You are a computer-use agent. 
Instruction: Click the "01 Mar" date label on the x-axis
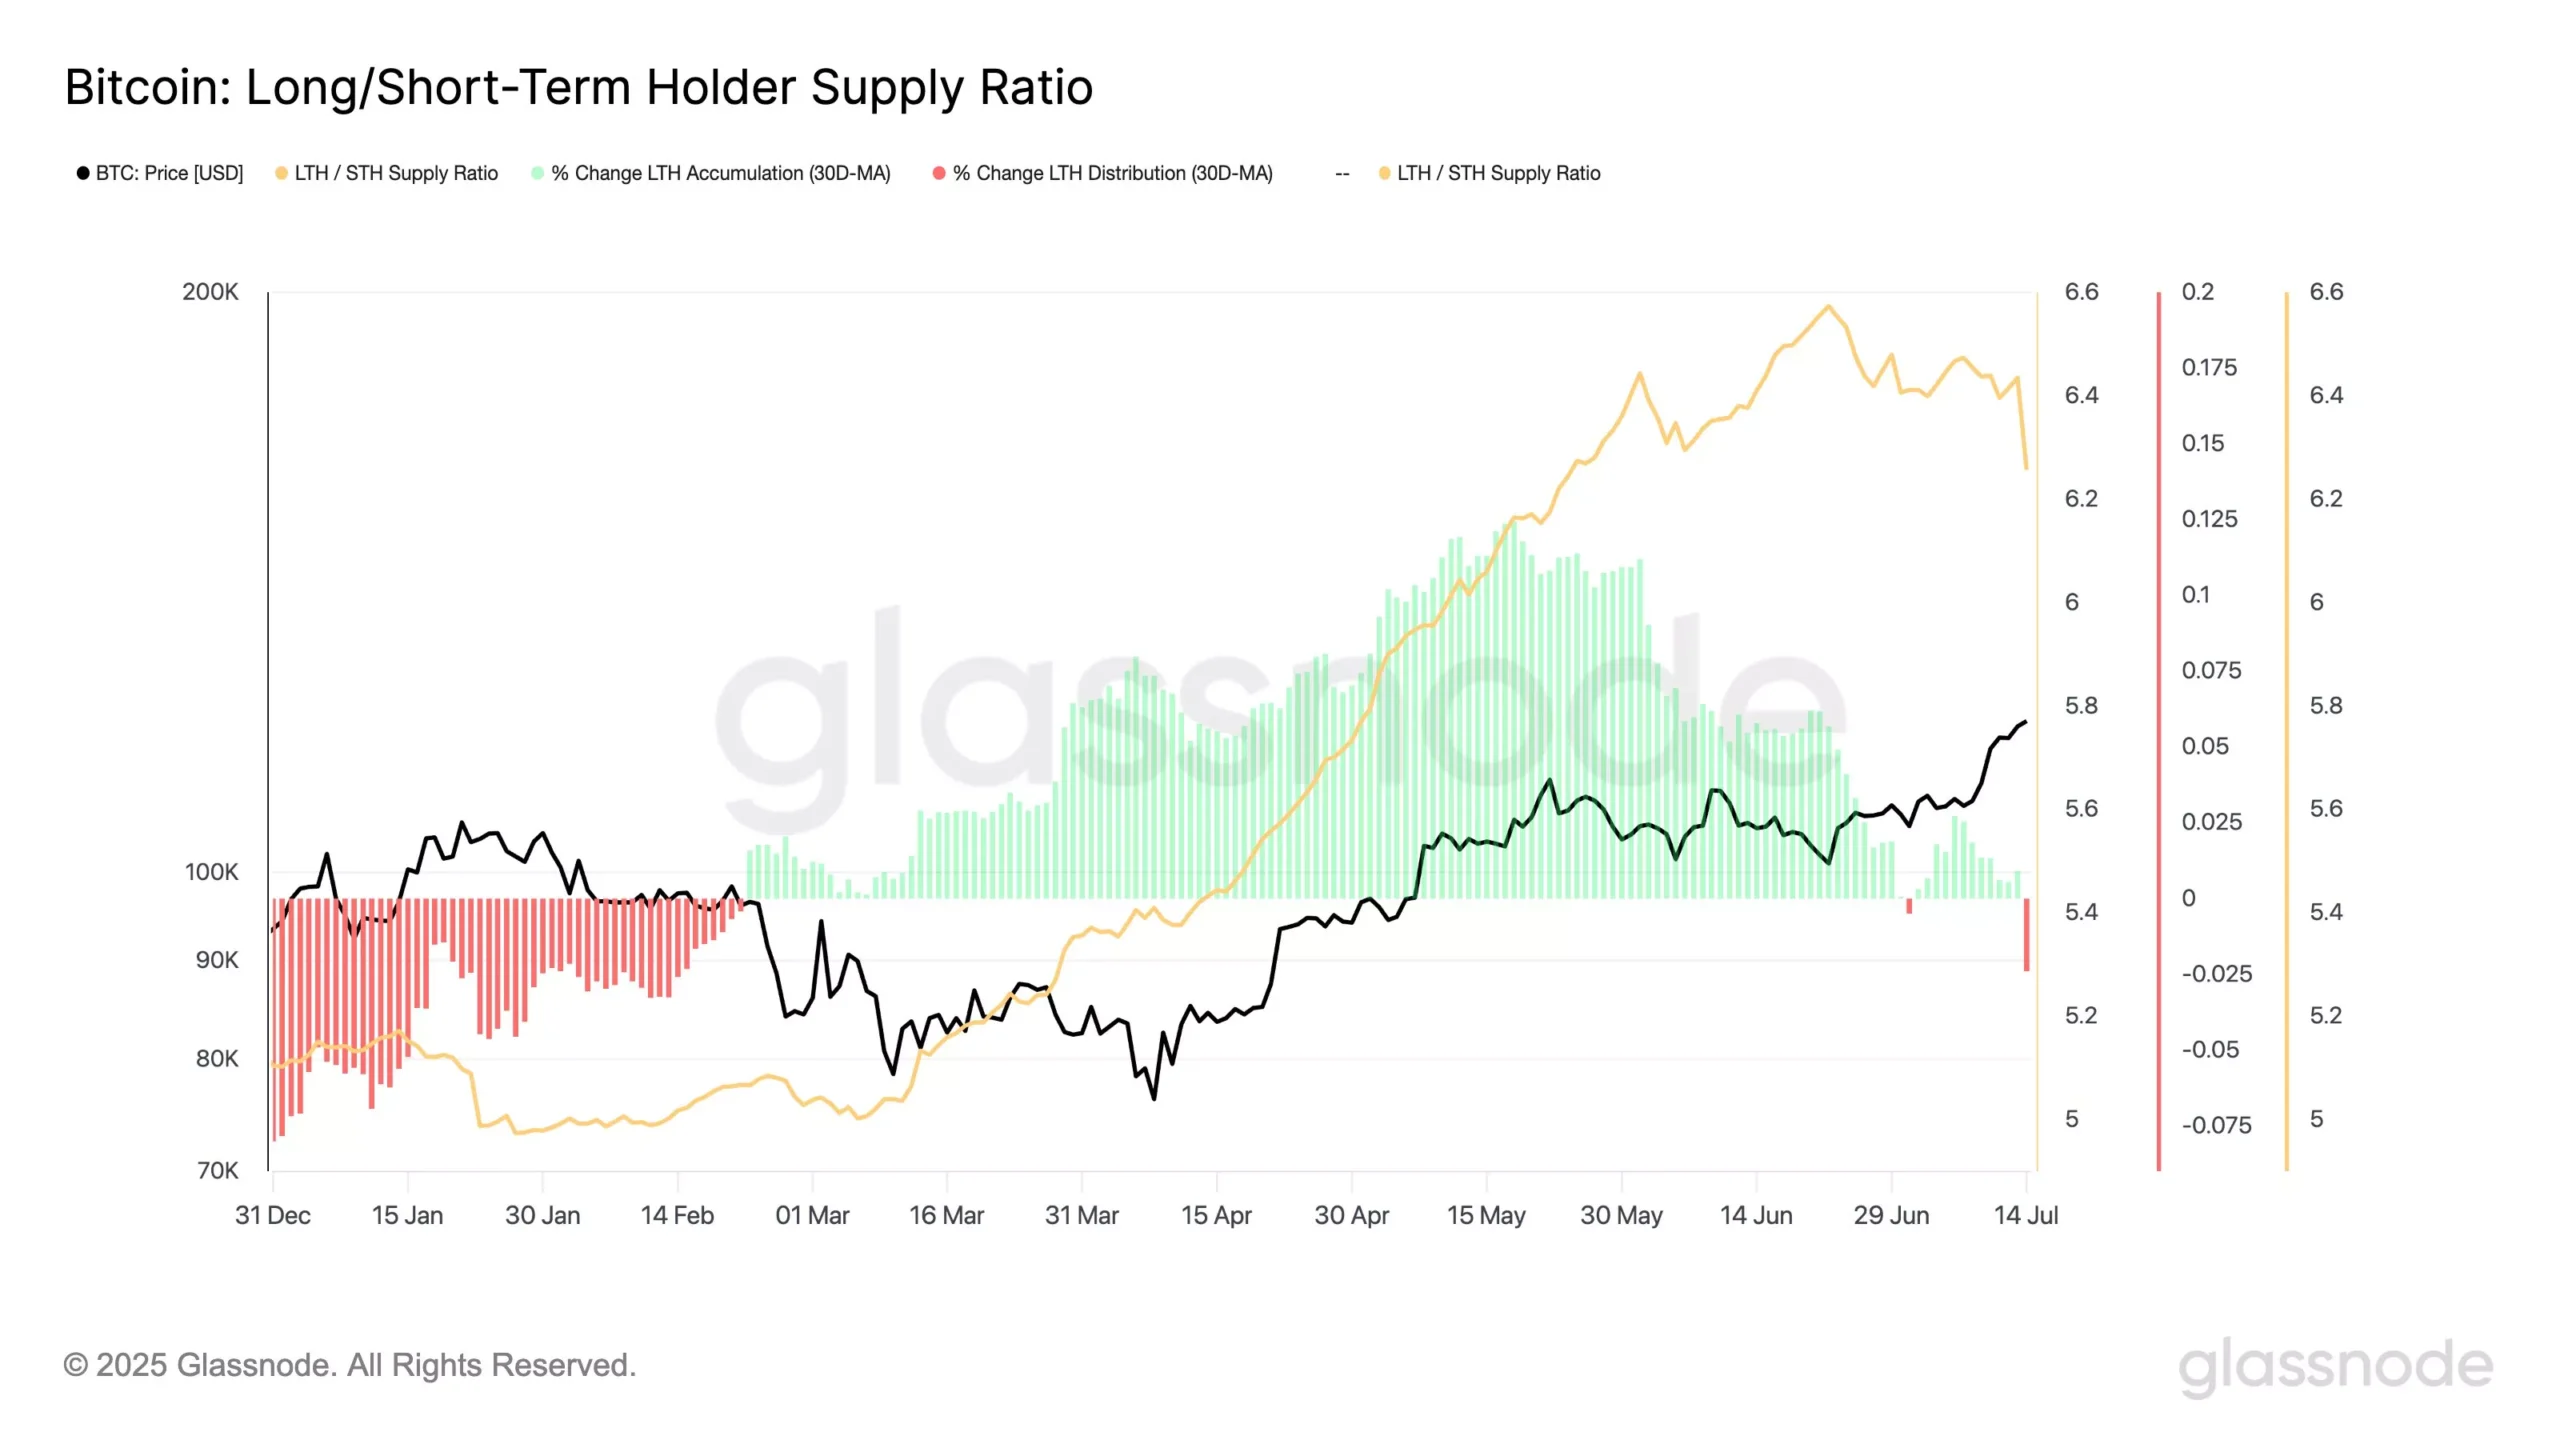(812, 1215)
